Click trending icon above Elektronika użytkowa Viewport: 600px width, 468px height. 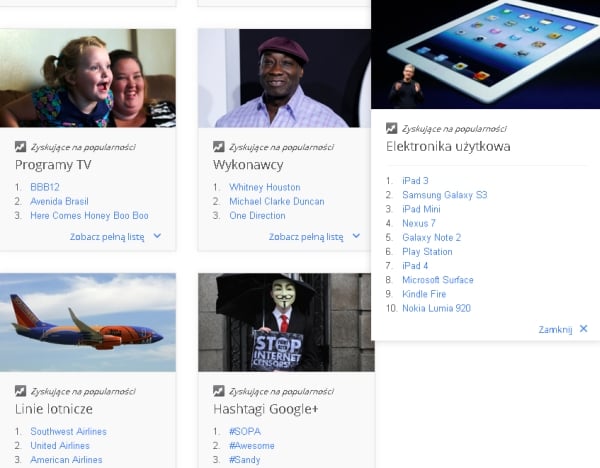pos(391,128)
